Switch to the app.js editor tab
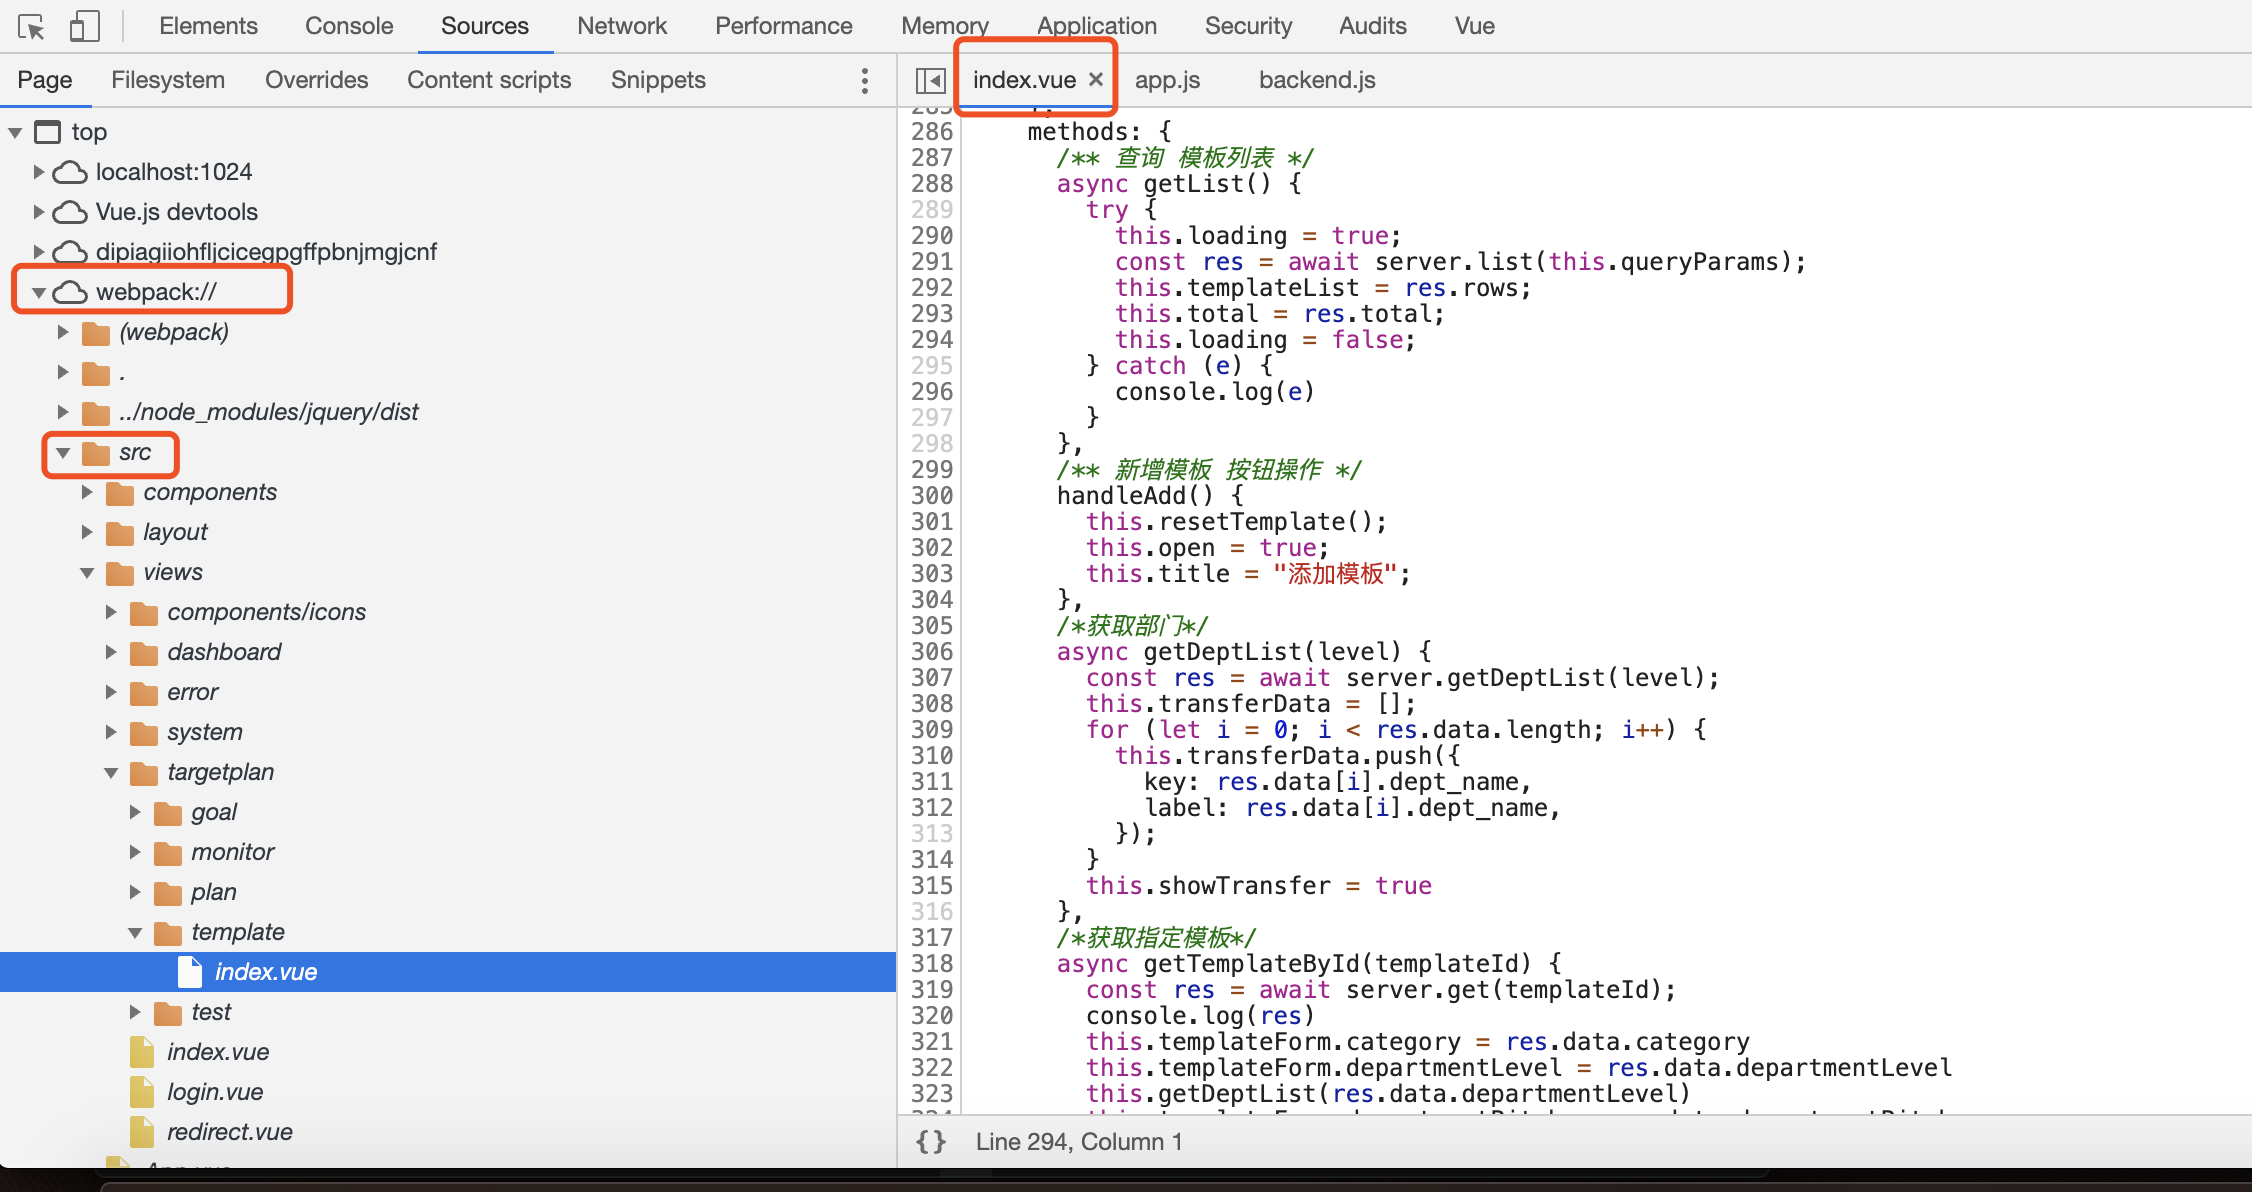The width and height of the screenshot is (2252, 1192). pos(1167,80)
